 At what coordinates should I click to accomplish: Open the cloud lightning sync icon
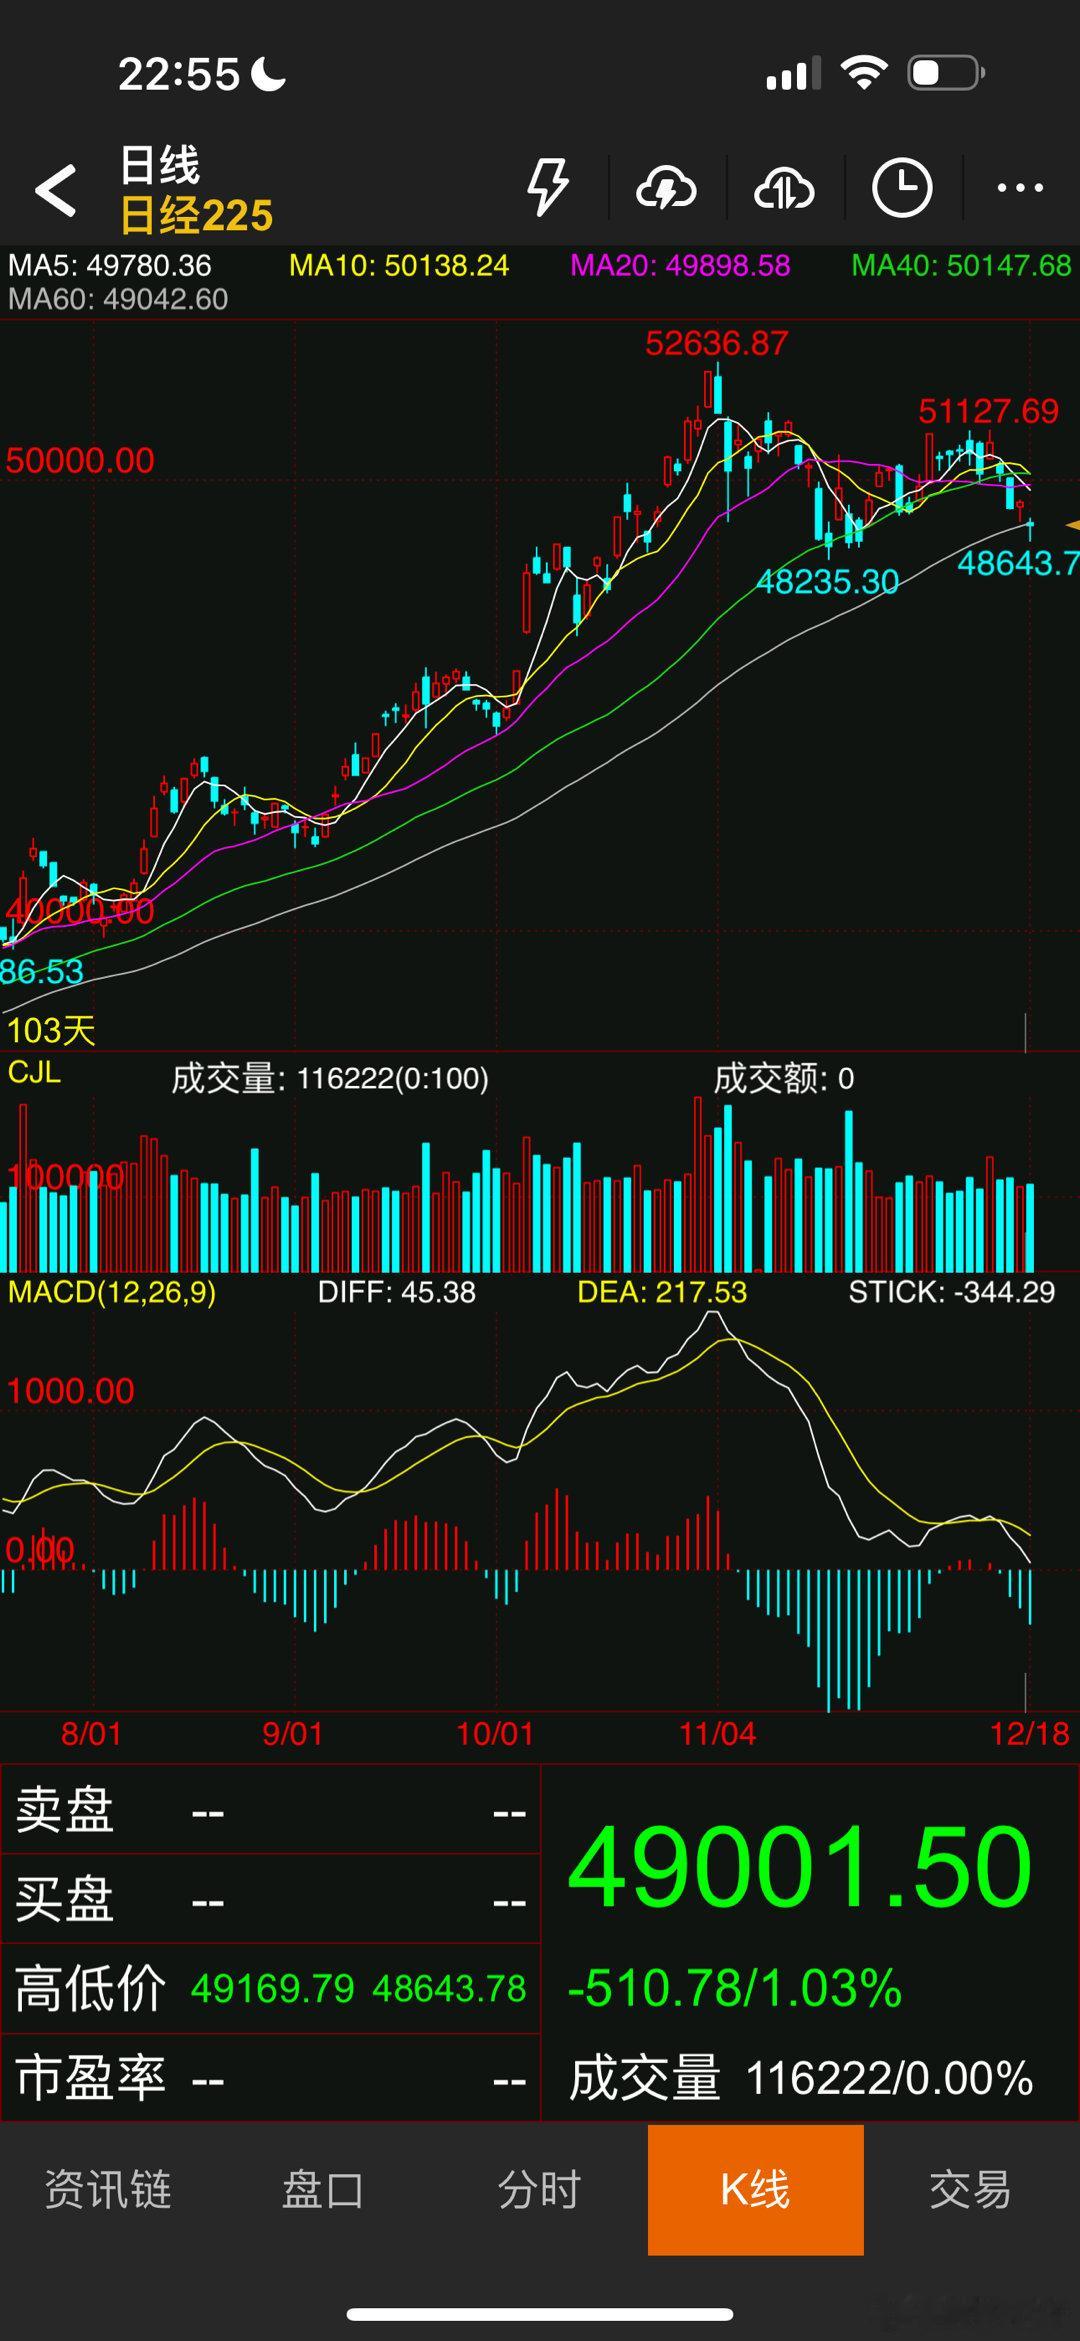click(666, 187)
